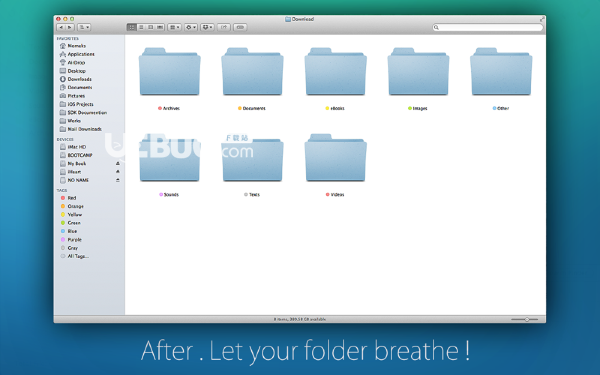Open AirDrop in the sidebar

[x=72, y=63]
